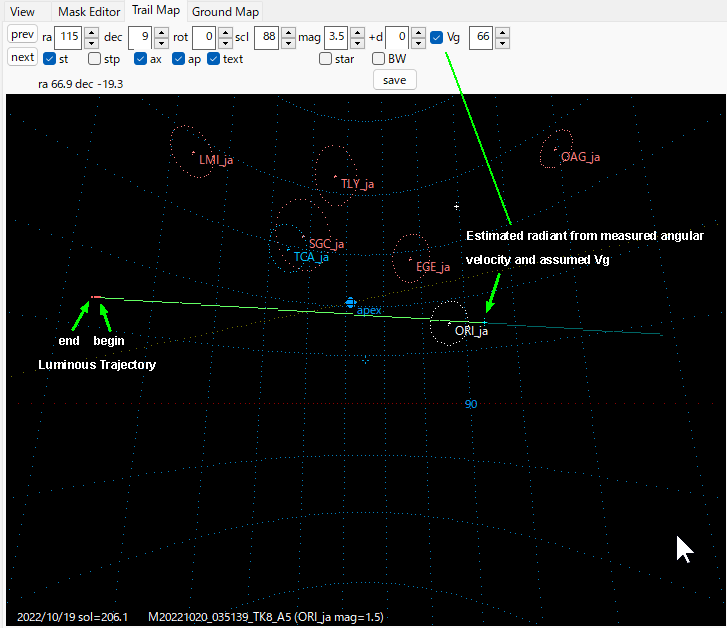Click the TLY_ja radiant circle

335,176
